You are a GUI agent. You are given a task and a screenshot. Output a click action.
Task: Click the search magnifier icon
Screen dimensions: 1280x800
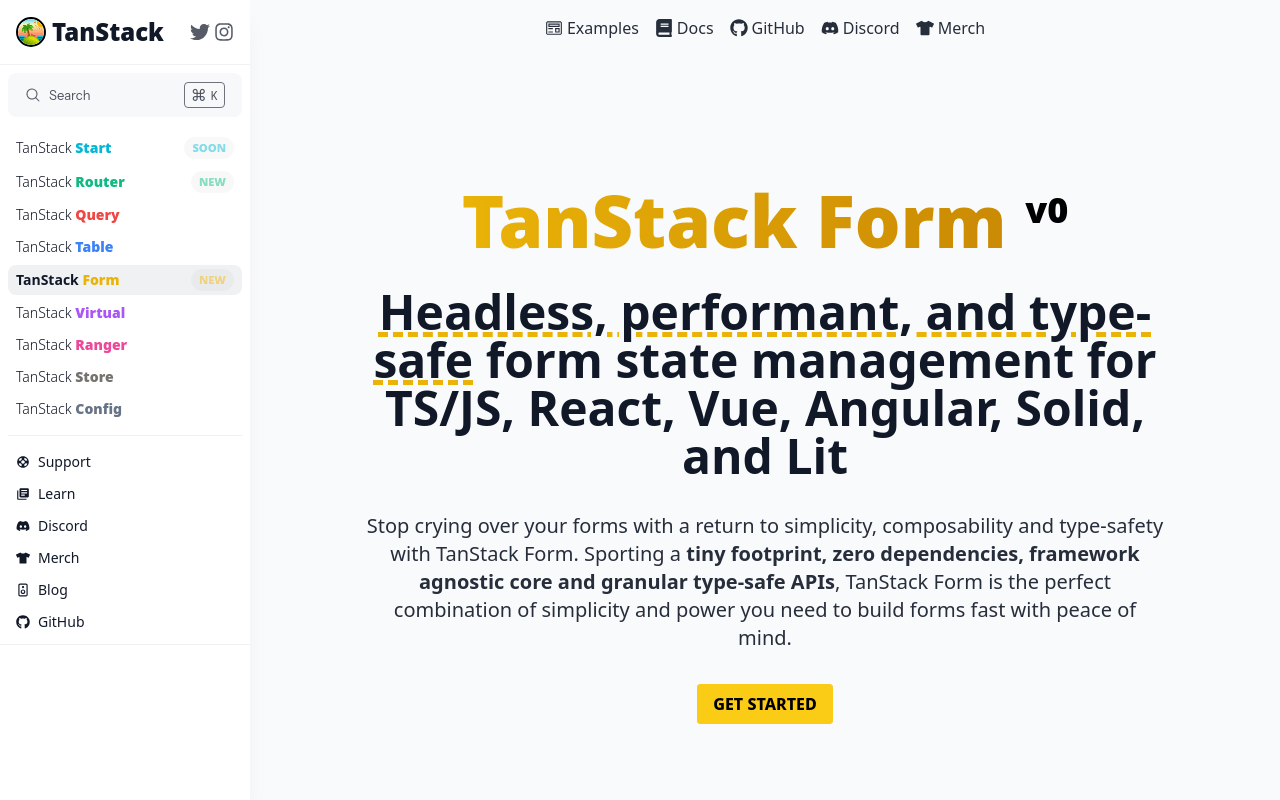click(33, 95)
